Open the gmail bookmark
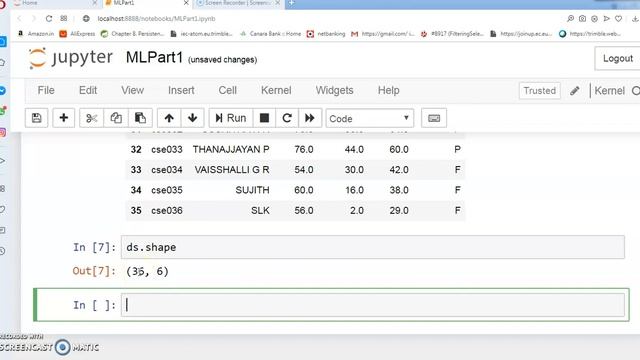Screen dimensions: 640x360 click(382, 34)
